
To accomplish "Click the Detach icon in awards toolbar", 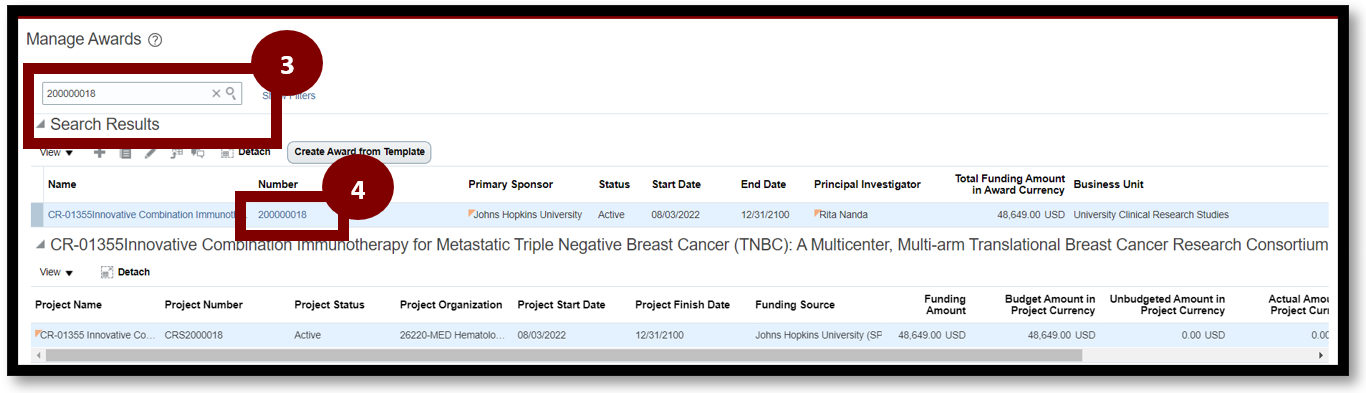I will click(x=227, y=152).
